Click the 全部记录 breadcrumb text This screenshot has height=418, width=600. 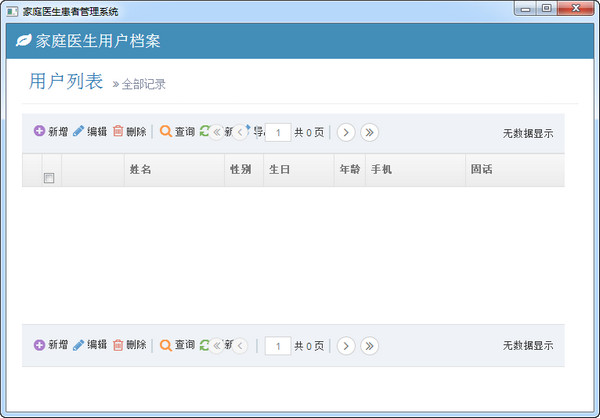click(143, 84)
